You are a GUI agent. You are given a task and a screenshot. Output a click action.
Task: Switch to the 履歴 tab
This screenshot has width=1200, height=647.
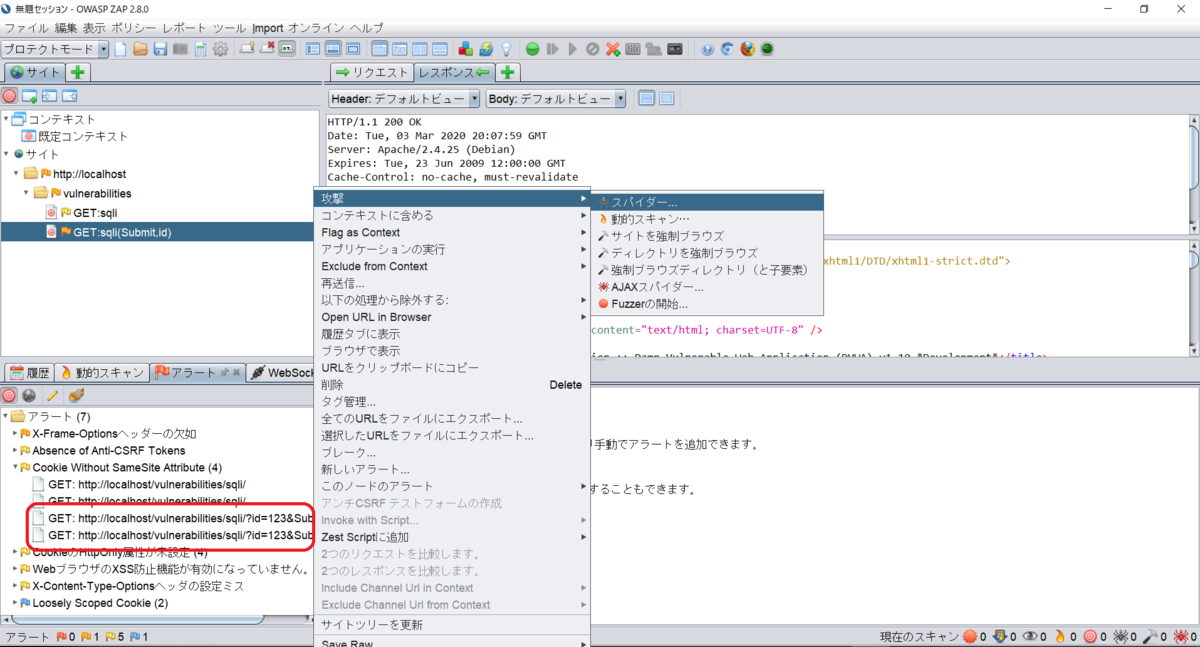click(x=29, y=373)
